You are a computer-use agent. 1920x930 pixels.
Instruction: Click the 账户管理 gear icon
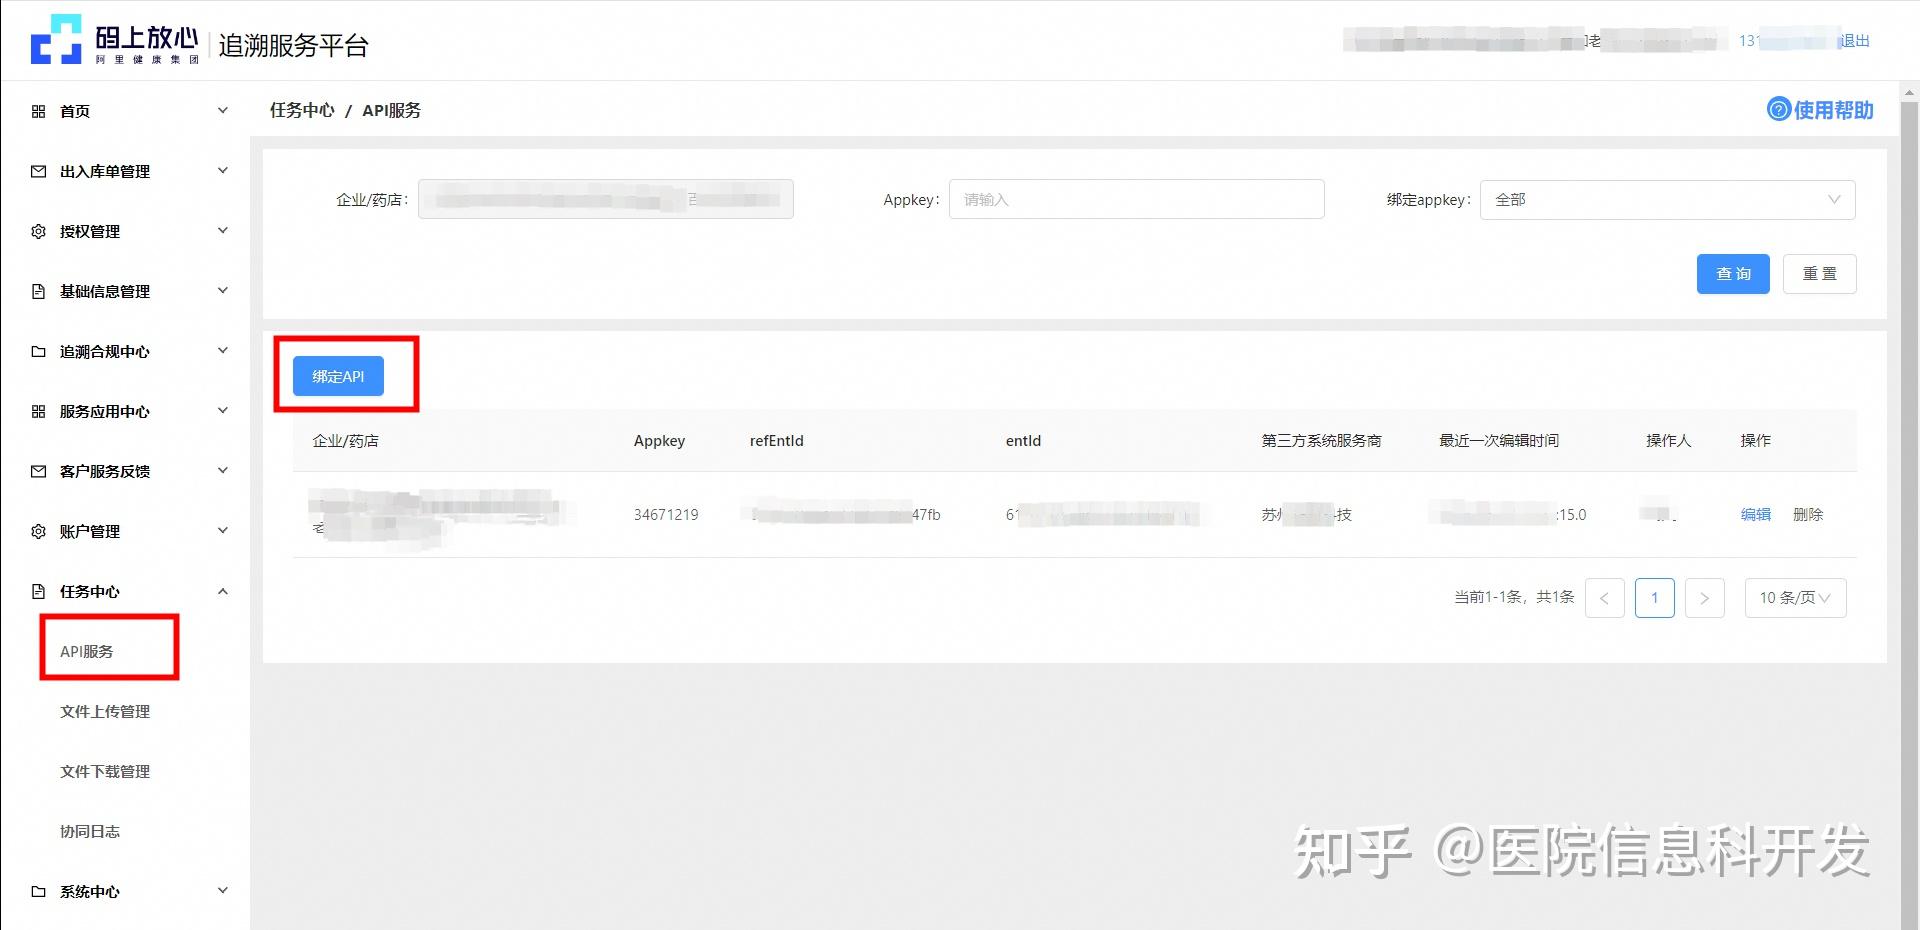click(x=38, y=531)
